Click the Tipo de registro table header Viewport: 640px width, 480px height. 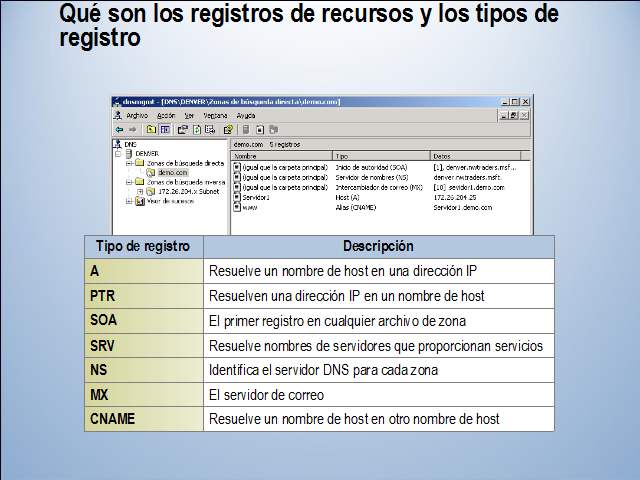pyautogui.click(x=144, y=247)
